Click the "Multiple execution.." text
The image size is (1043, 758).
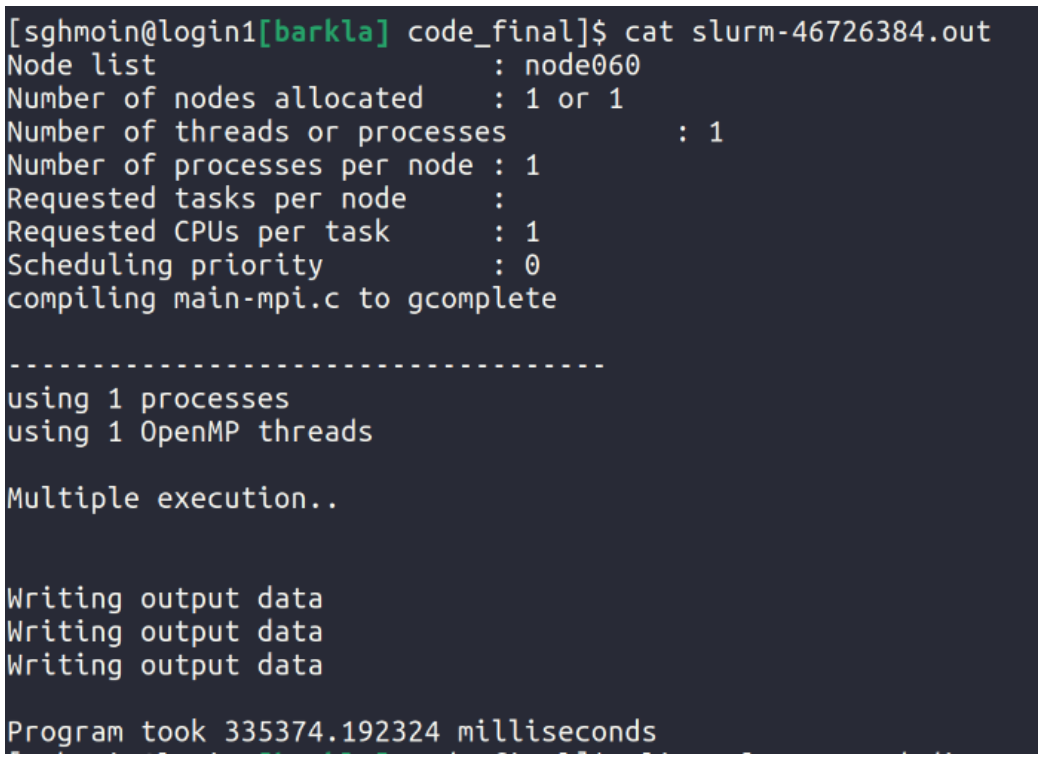click(173, 498)
